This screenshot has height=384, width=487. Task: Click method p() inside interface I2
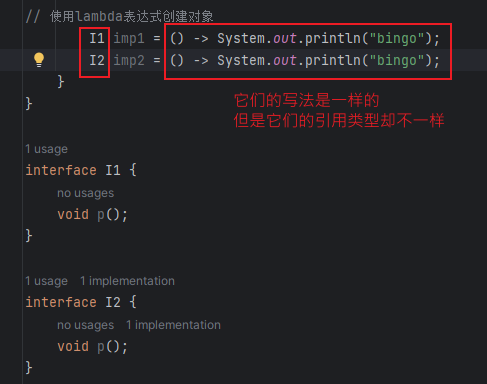coord(108,346)
